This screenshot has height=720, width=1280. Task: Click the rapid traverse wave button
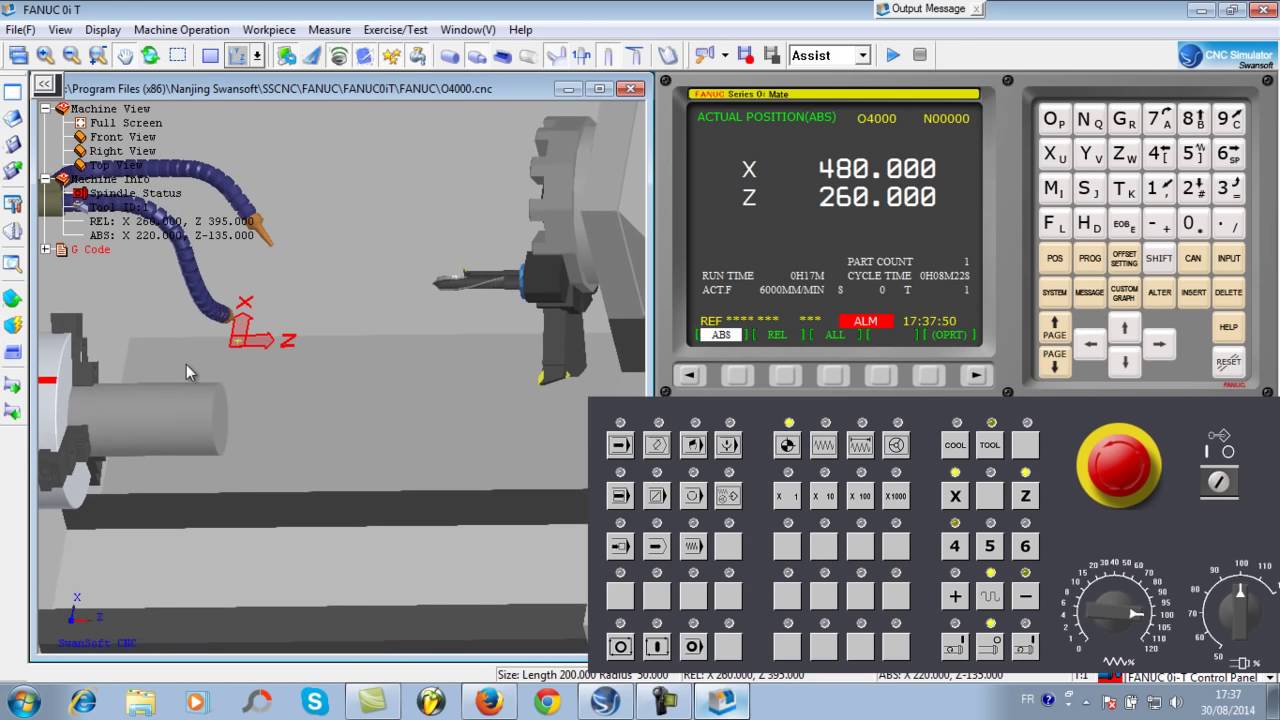pos(989,596)
